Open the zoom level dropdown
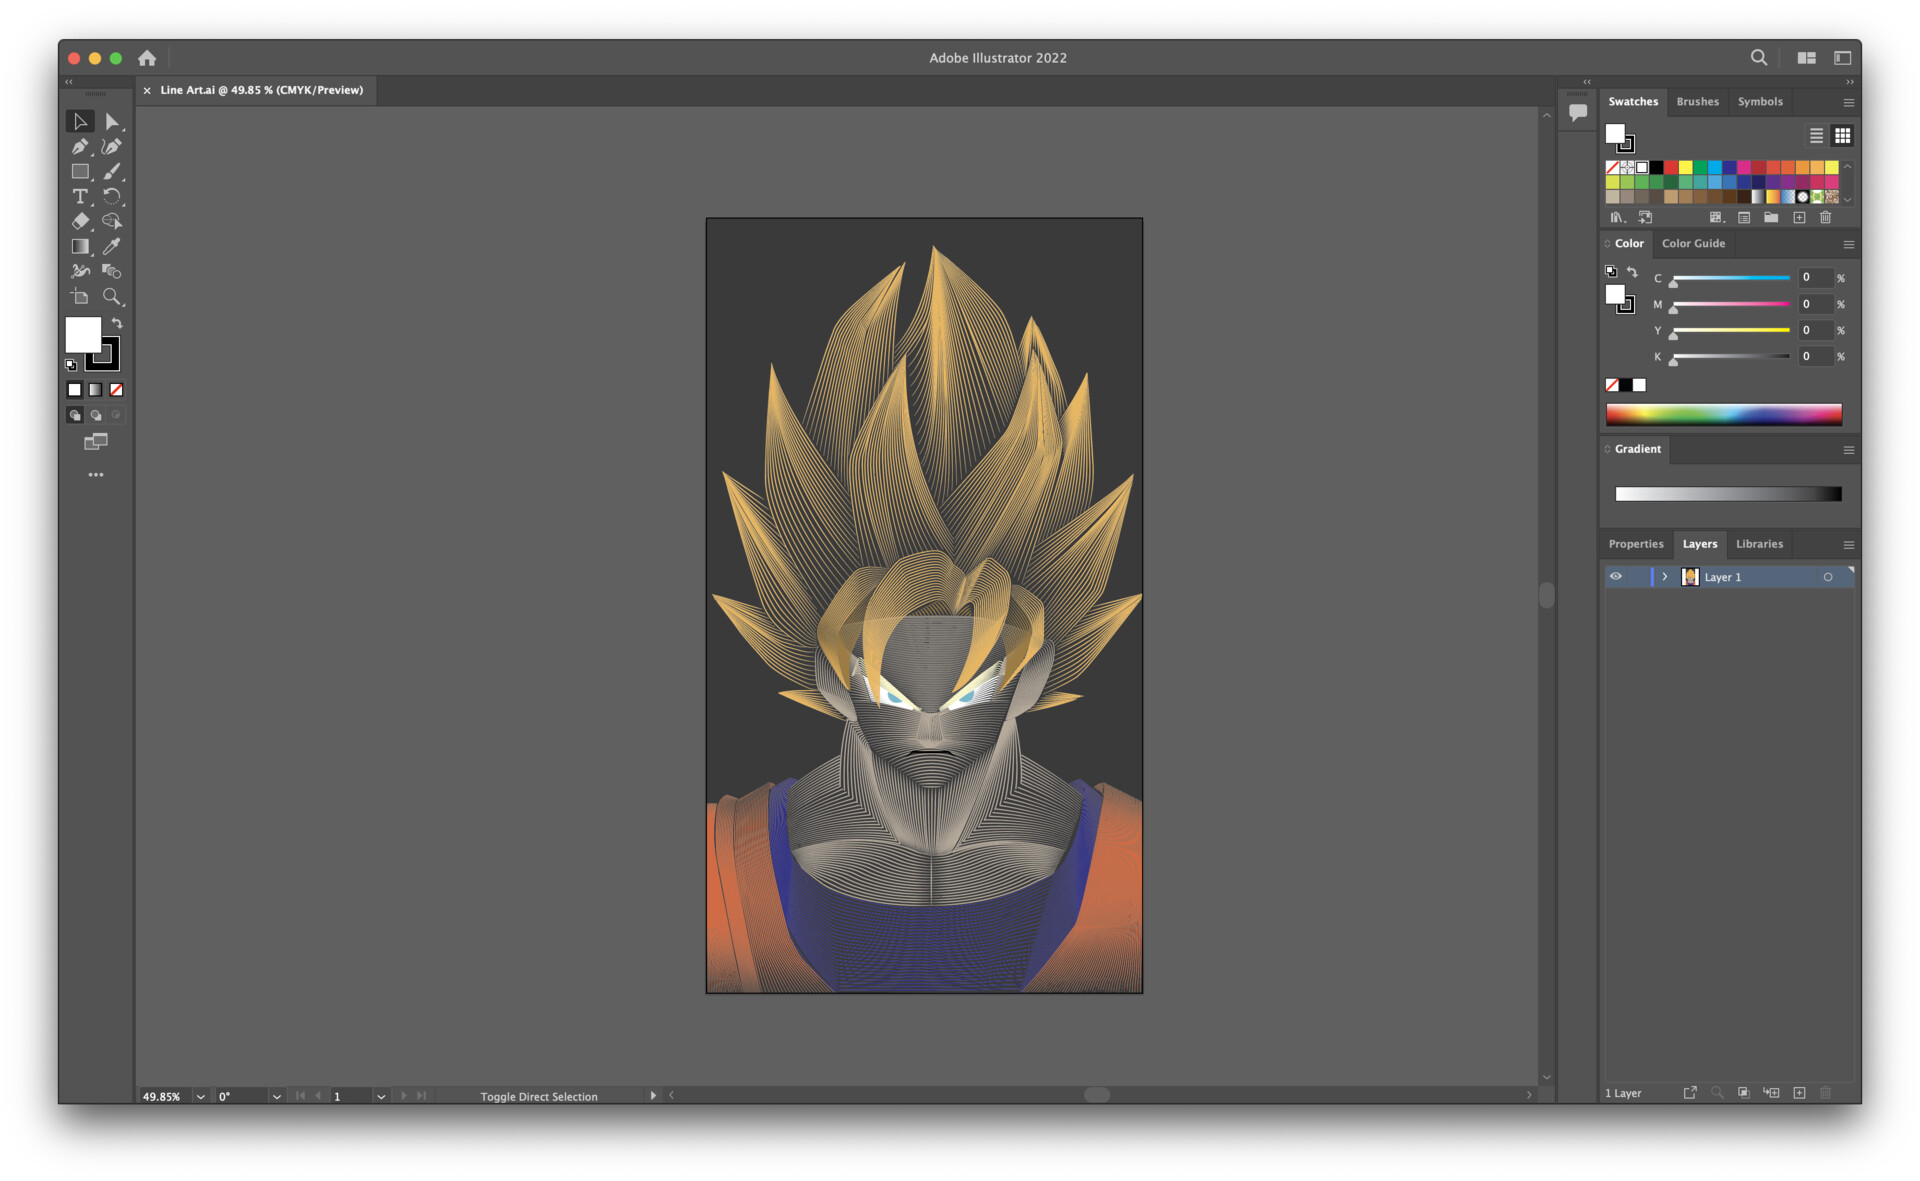This screenshot has width=1920, height=1181. 200,1096
